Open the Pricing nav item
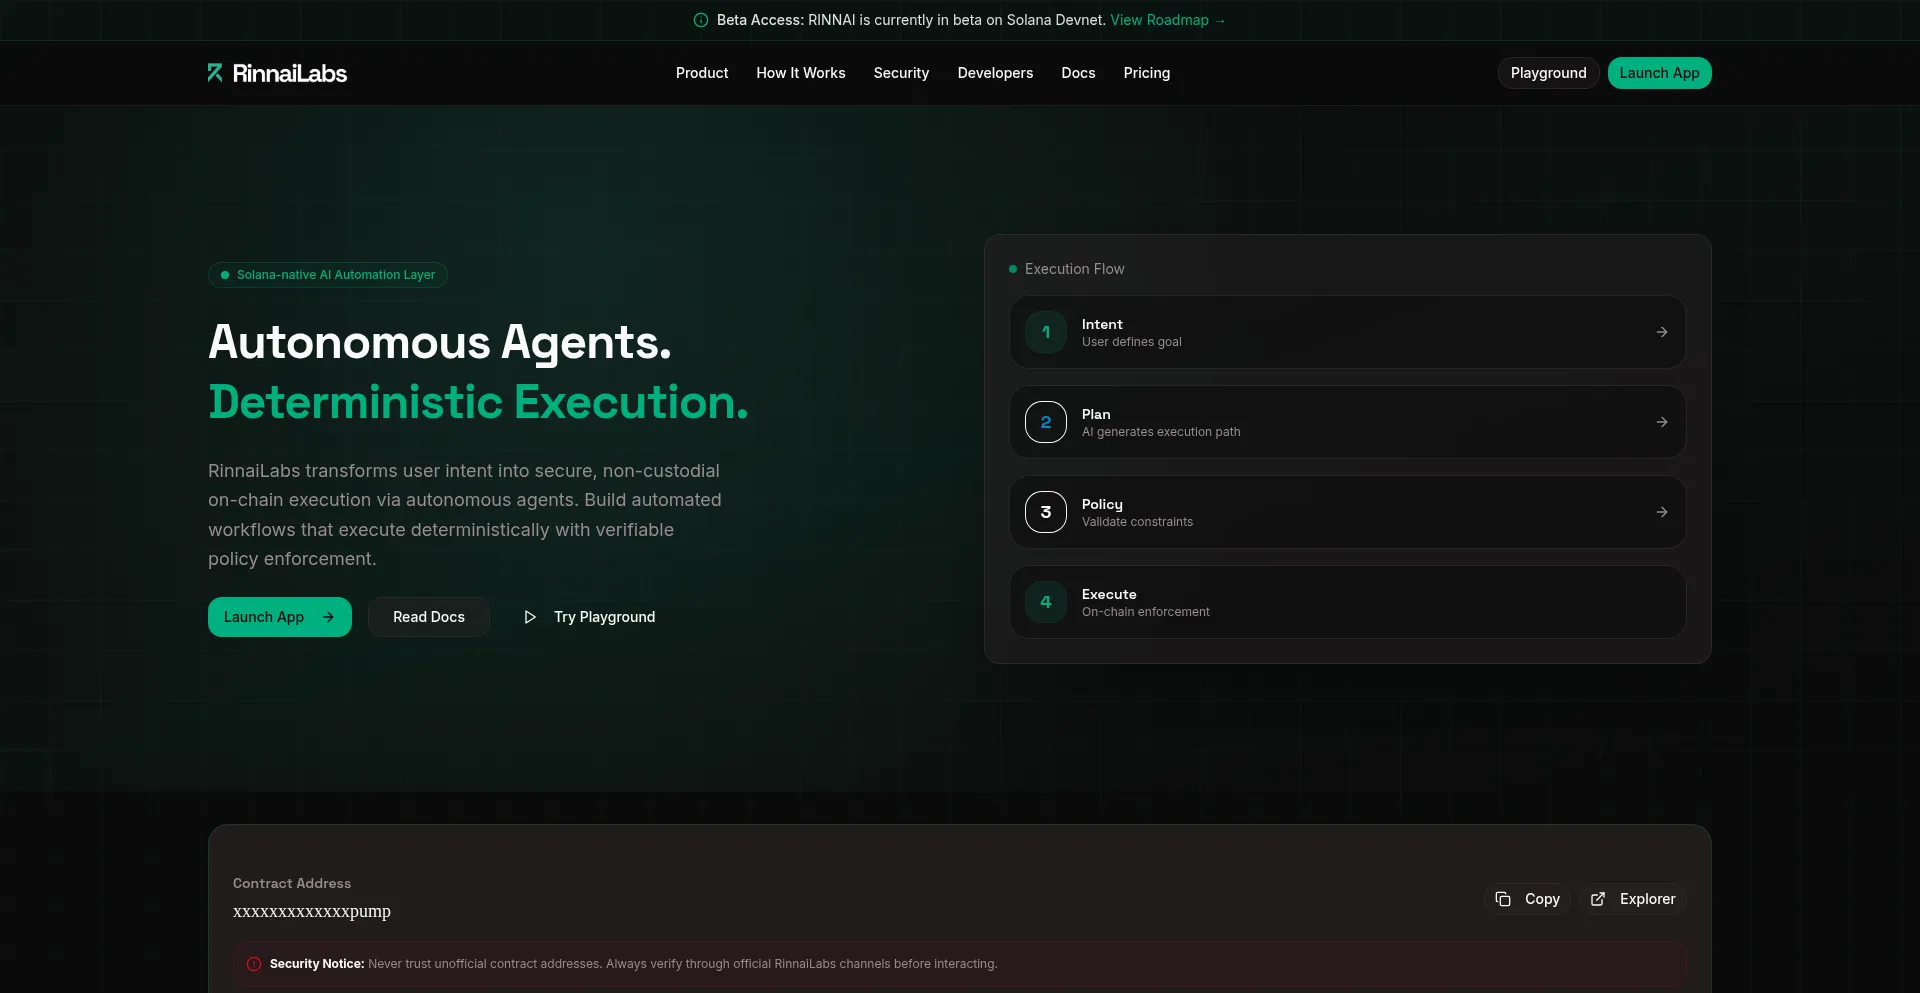The width and height of the screenshot is (1920, 993). [1146, 73]
